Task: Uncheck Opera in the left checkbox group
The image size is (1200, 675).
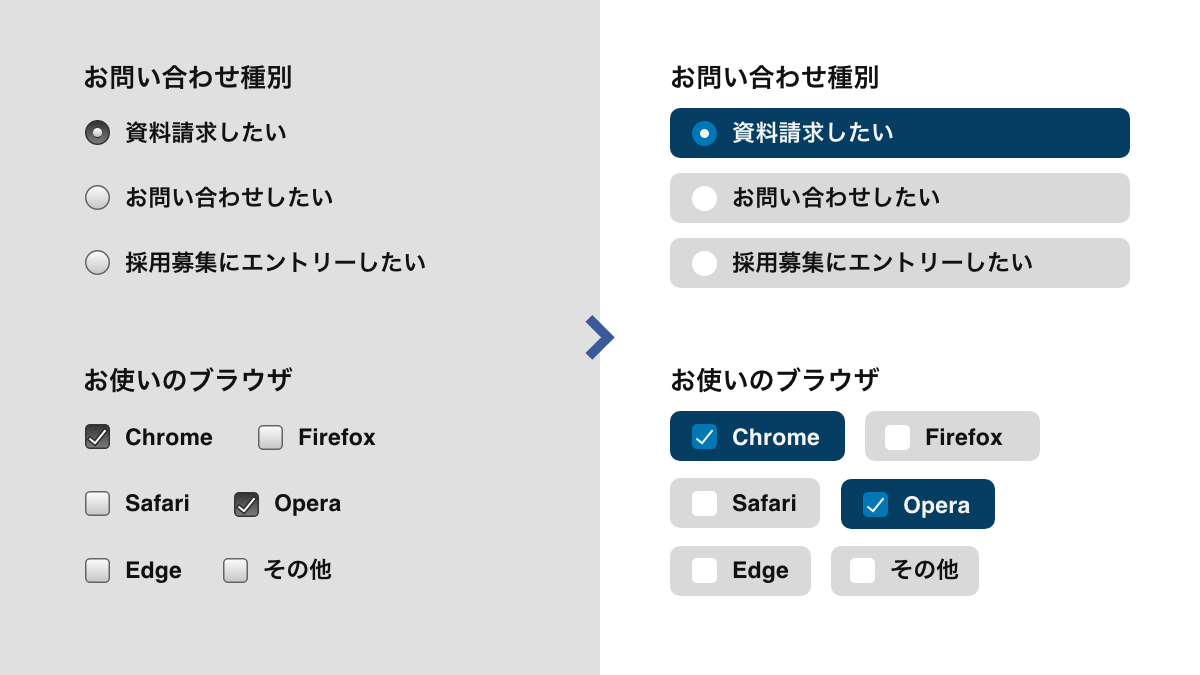Action: pyautogui.click(x=245, y=504)
